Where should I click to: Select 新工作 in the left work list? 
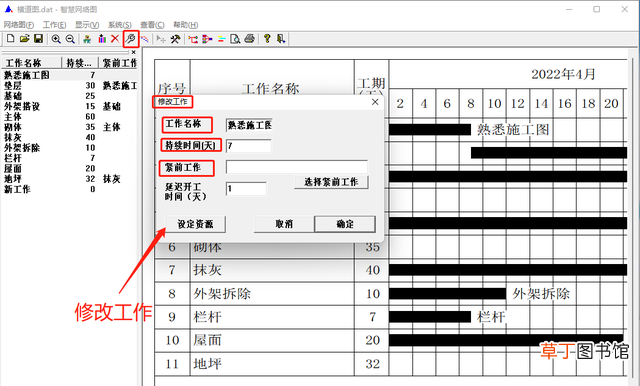tap(17, 189)
